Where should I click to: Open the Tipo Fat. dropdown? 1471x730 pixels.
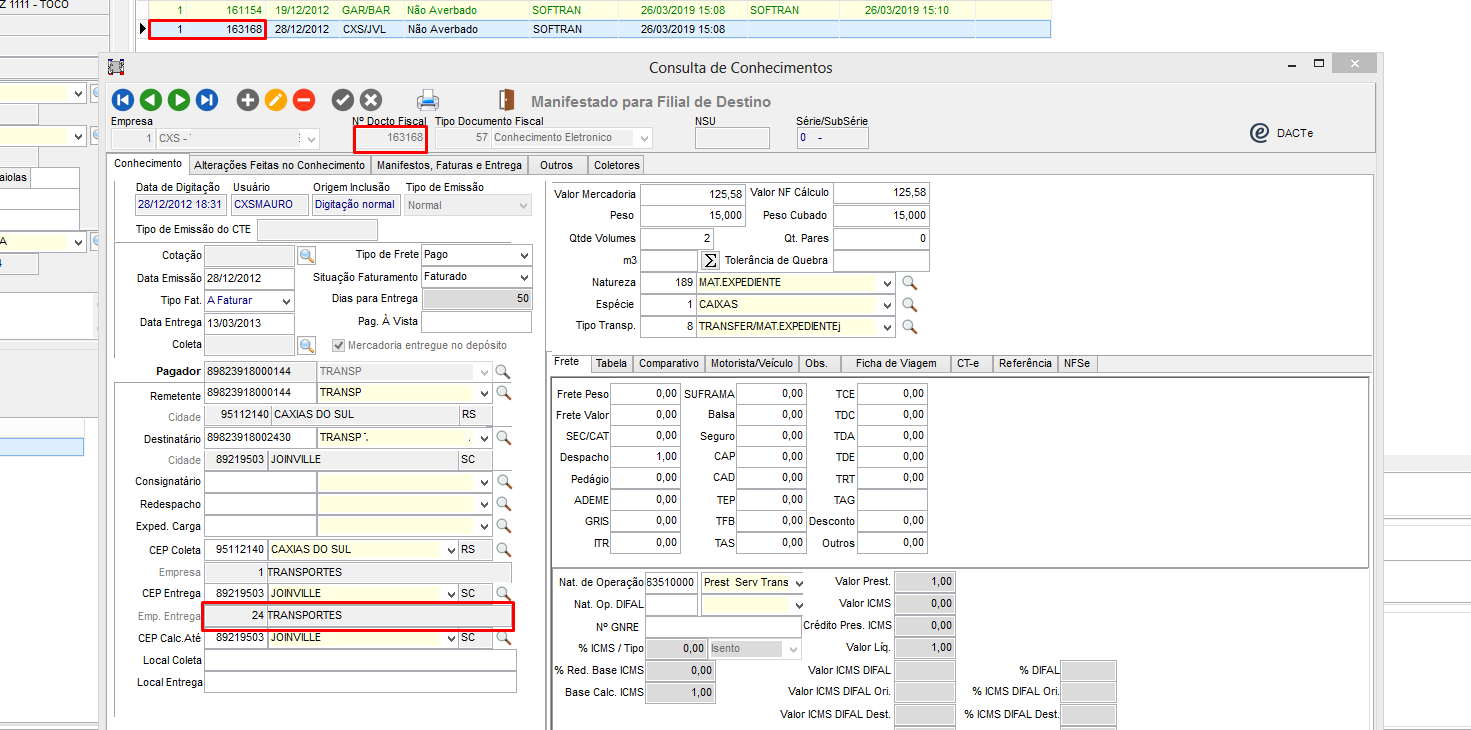coord(287,301)
